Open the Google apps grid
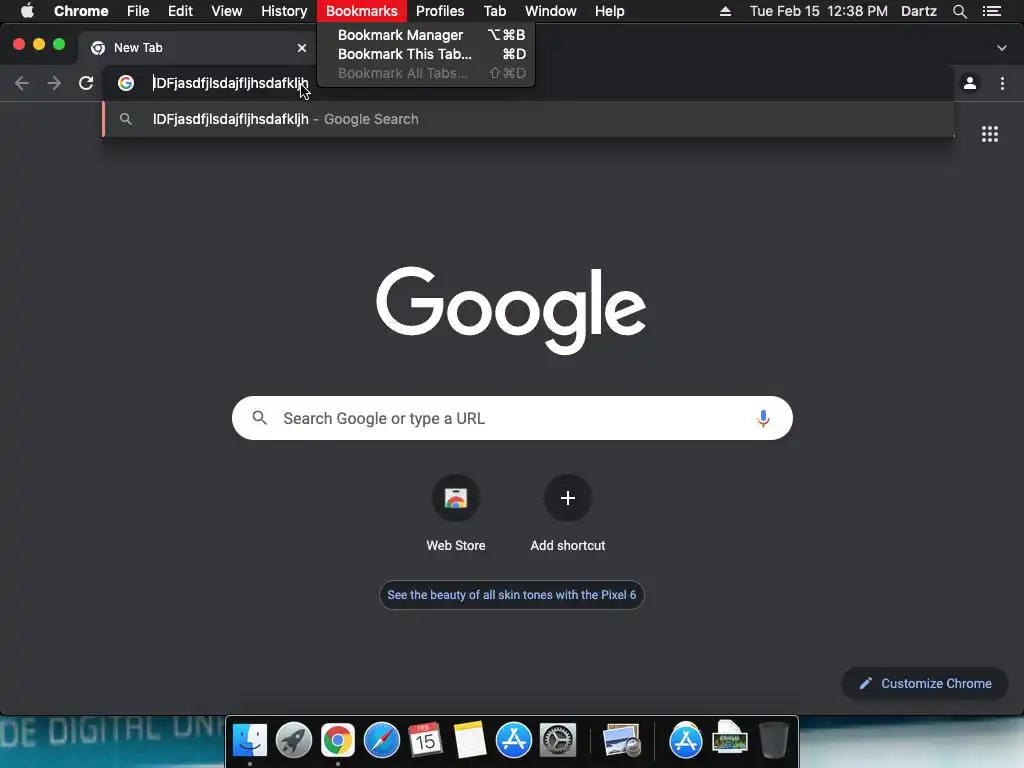1024x768 pixels. (989, 134)
